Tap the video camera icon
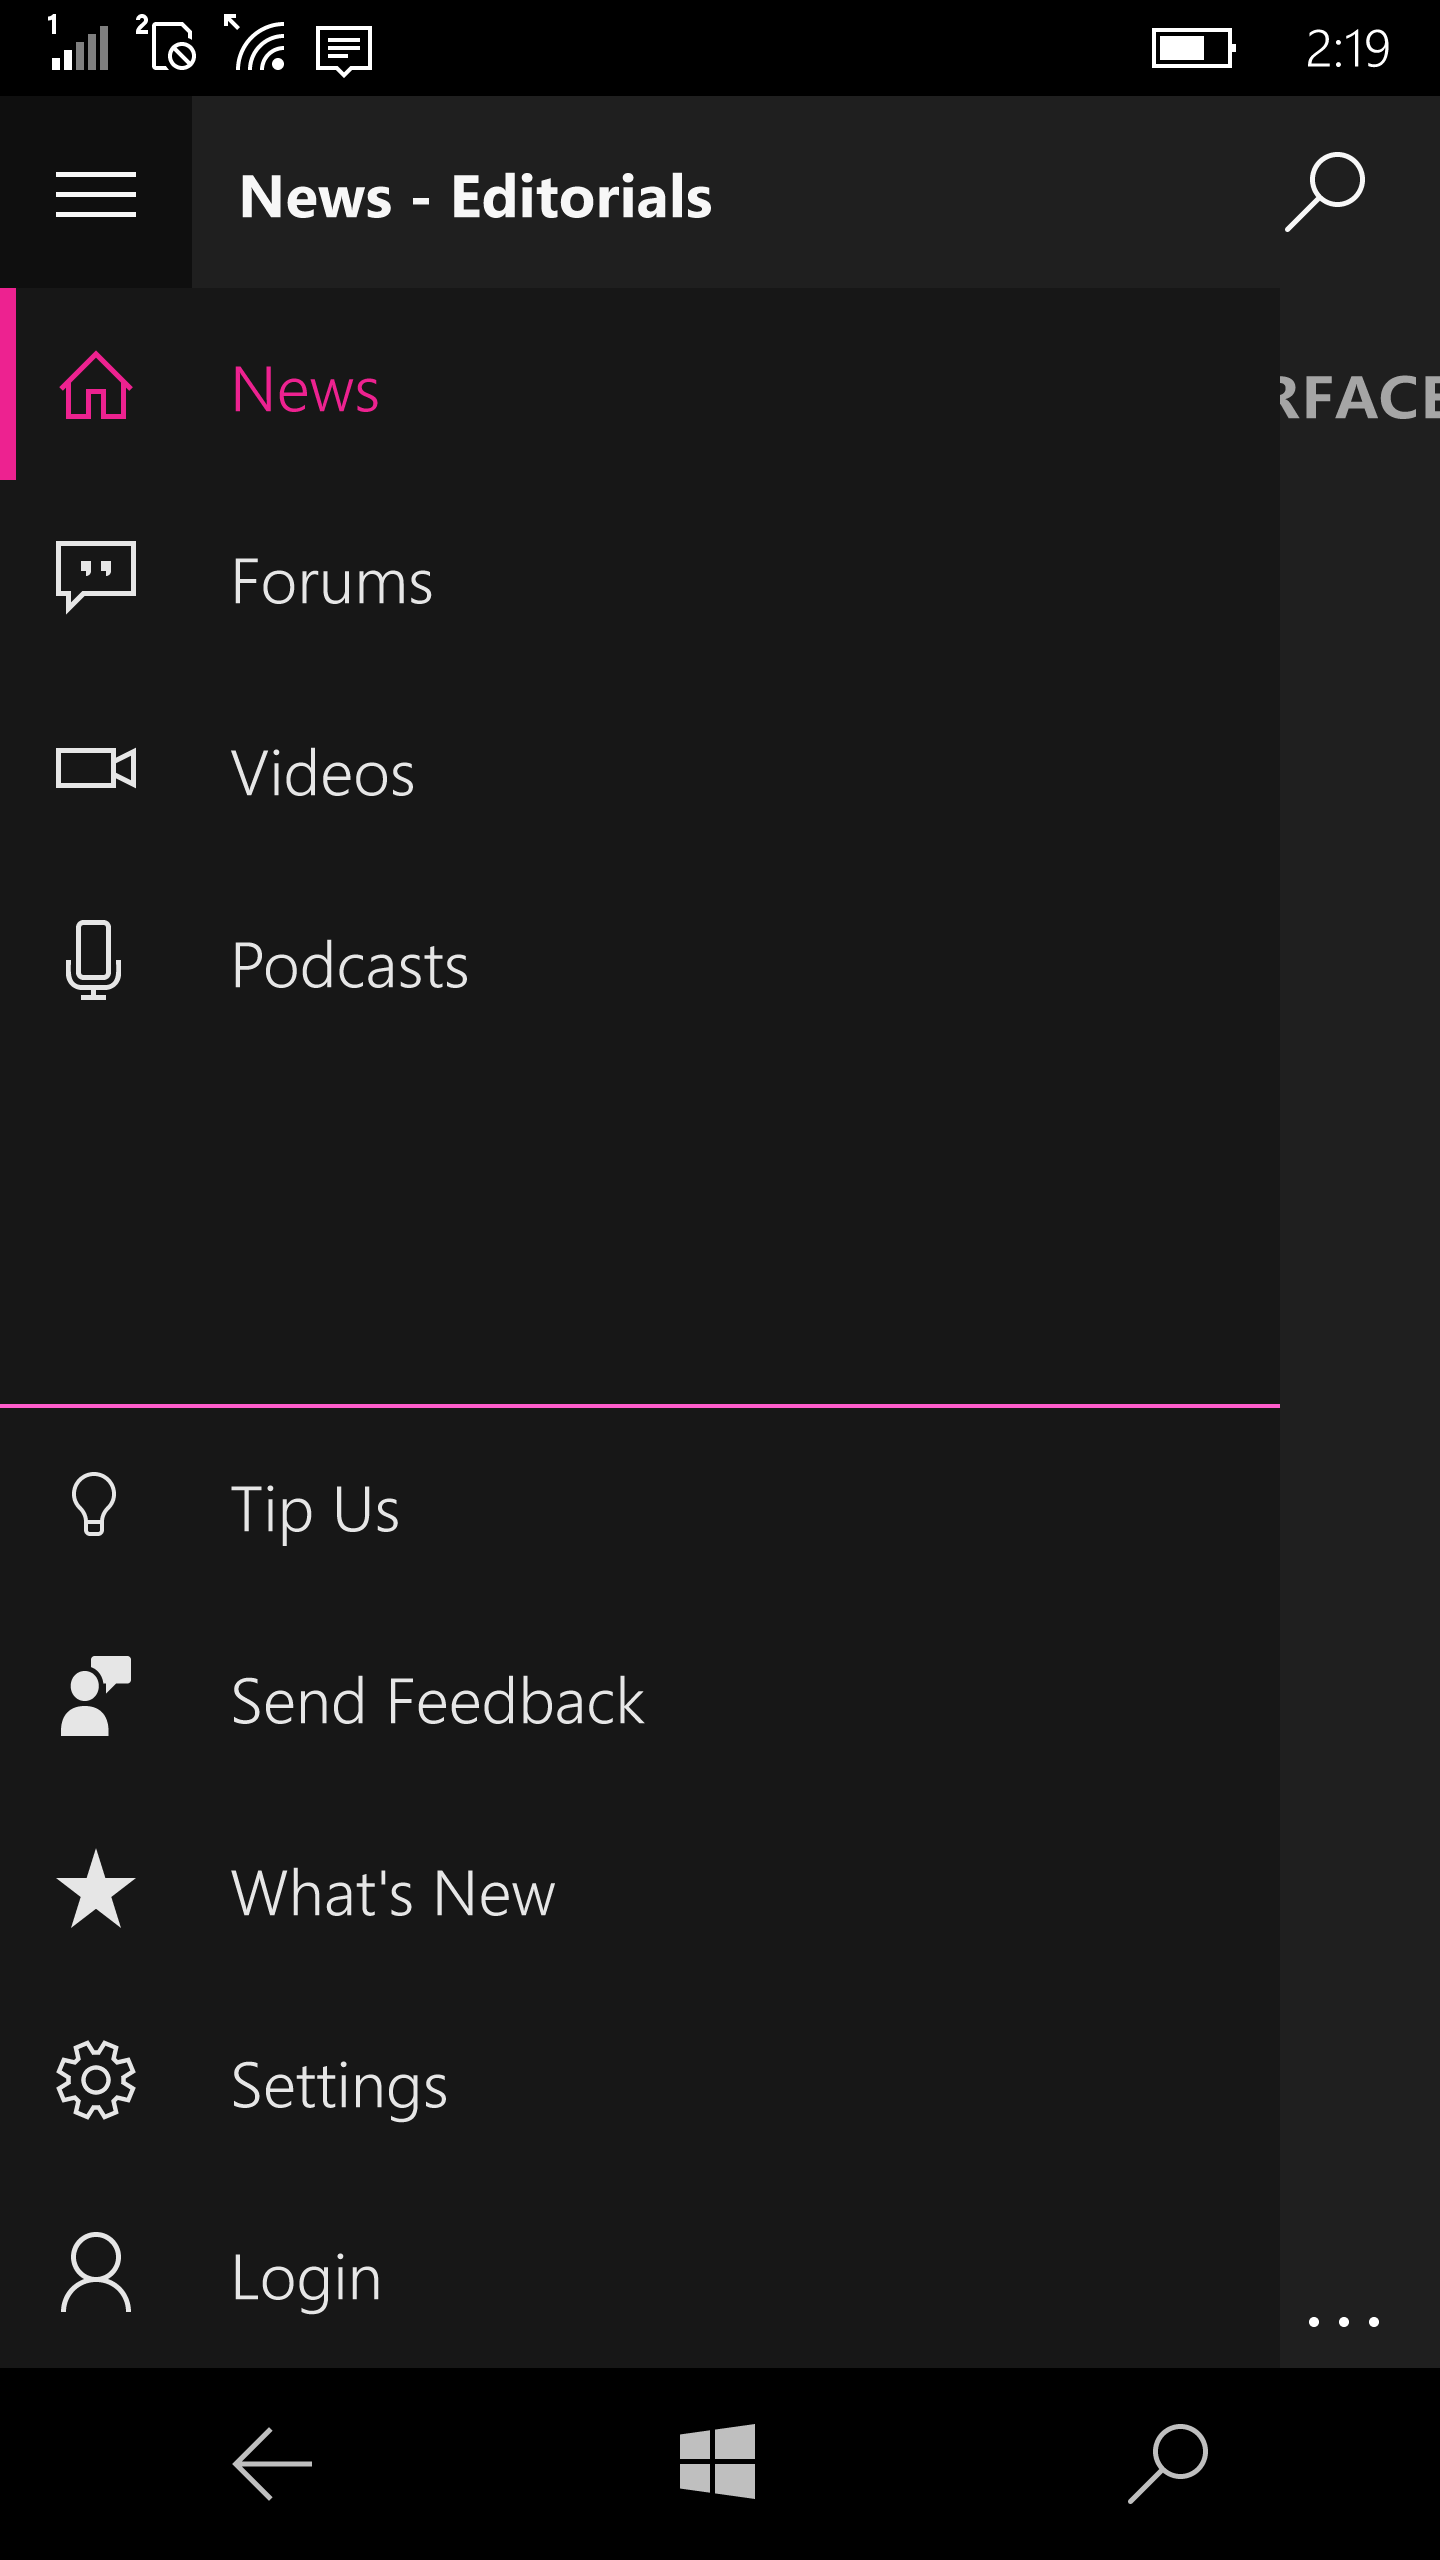This screenshot has width=1440, height=2560. [96, 769]
